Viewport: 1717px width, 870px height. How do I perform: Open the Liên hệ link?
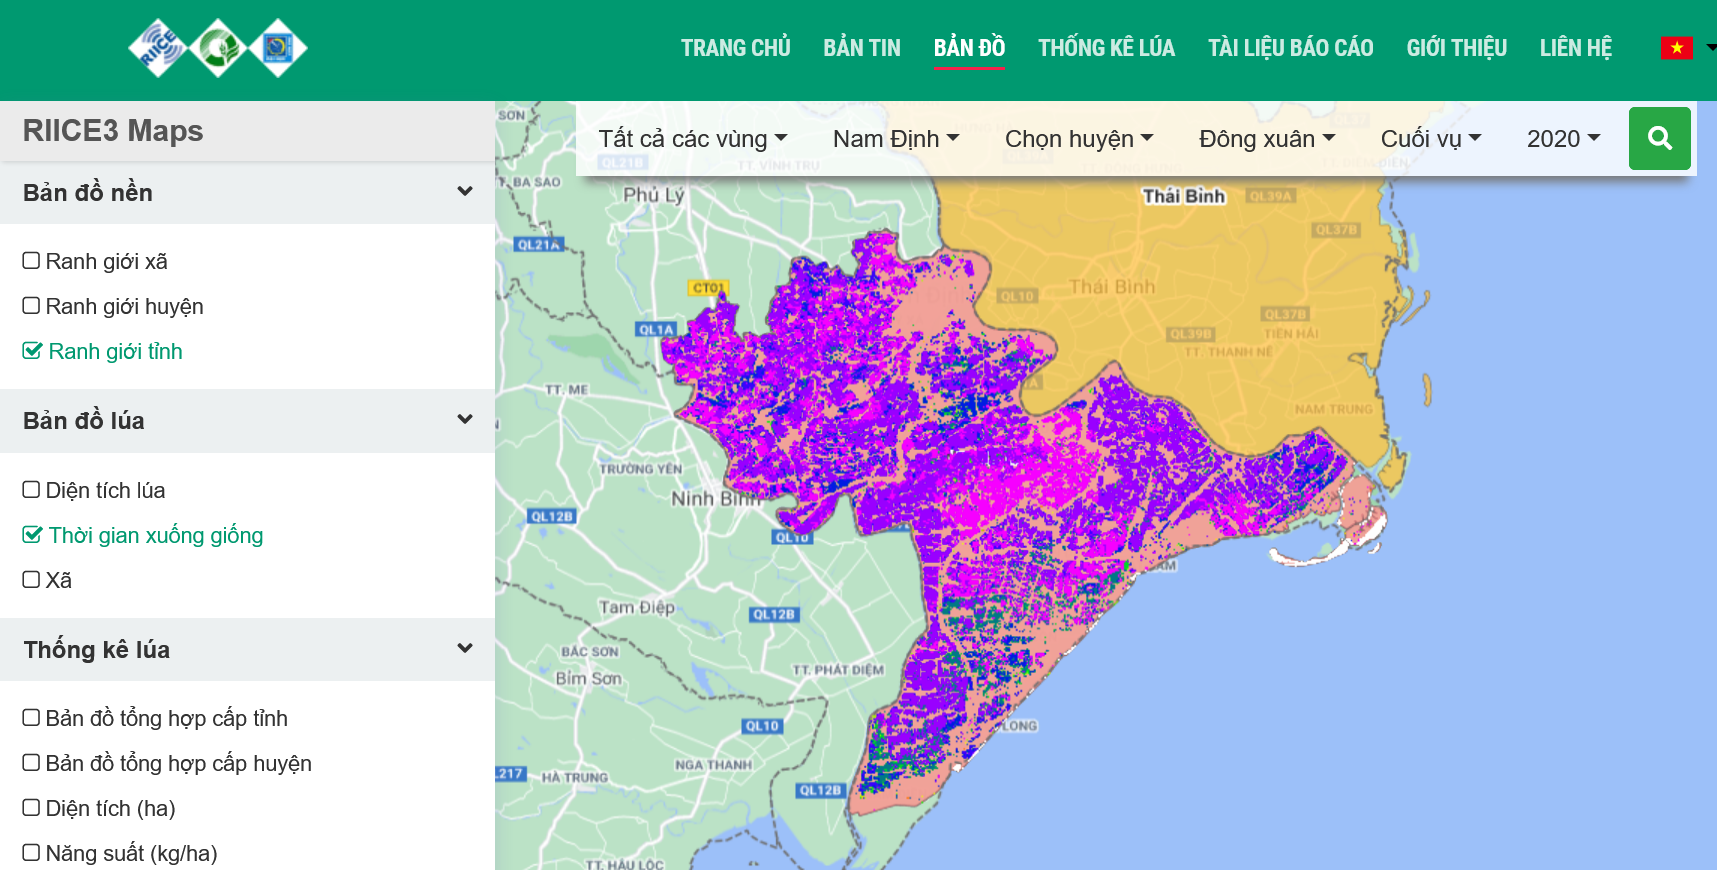(1575, 48)
